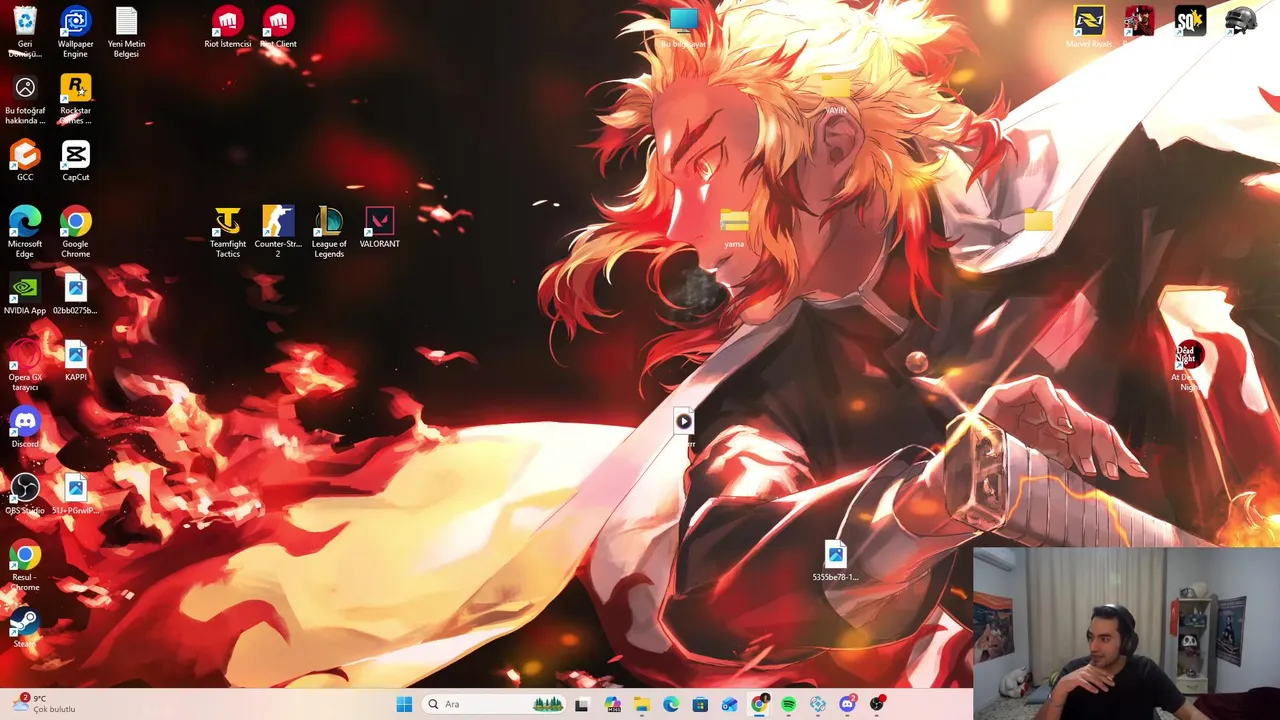Launch Marvel Rivals shortcut
Viewport: 1280px width, 720px height.
tap(1089, 21)
